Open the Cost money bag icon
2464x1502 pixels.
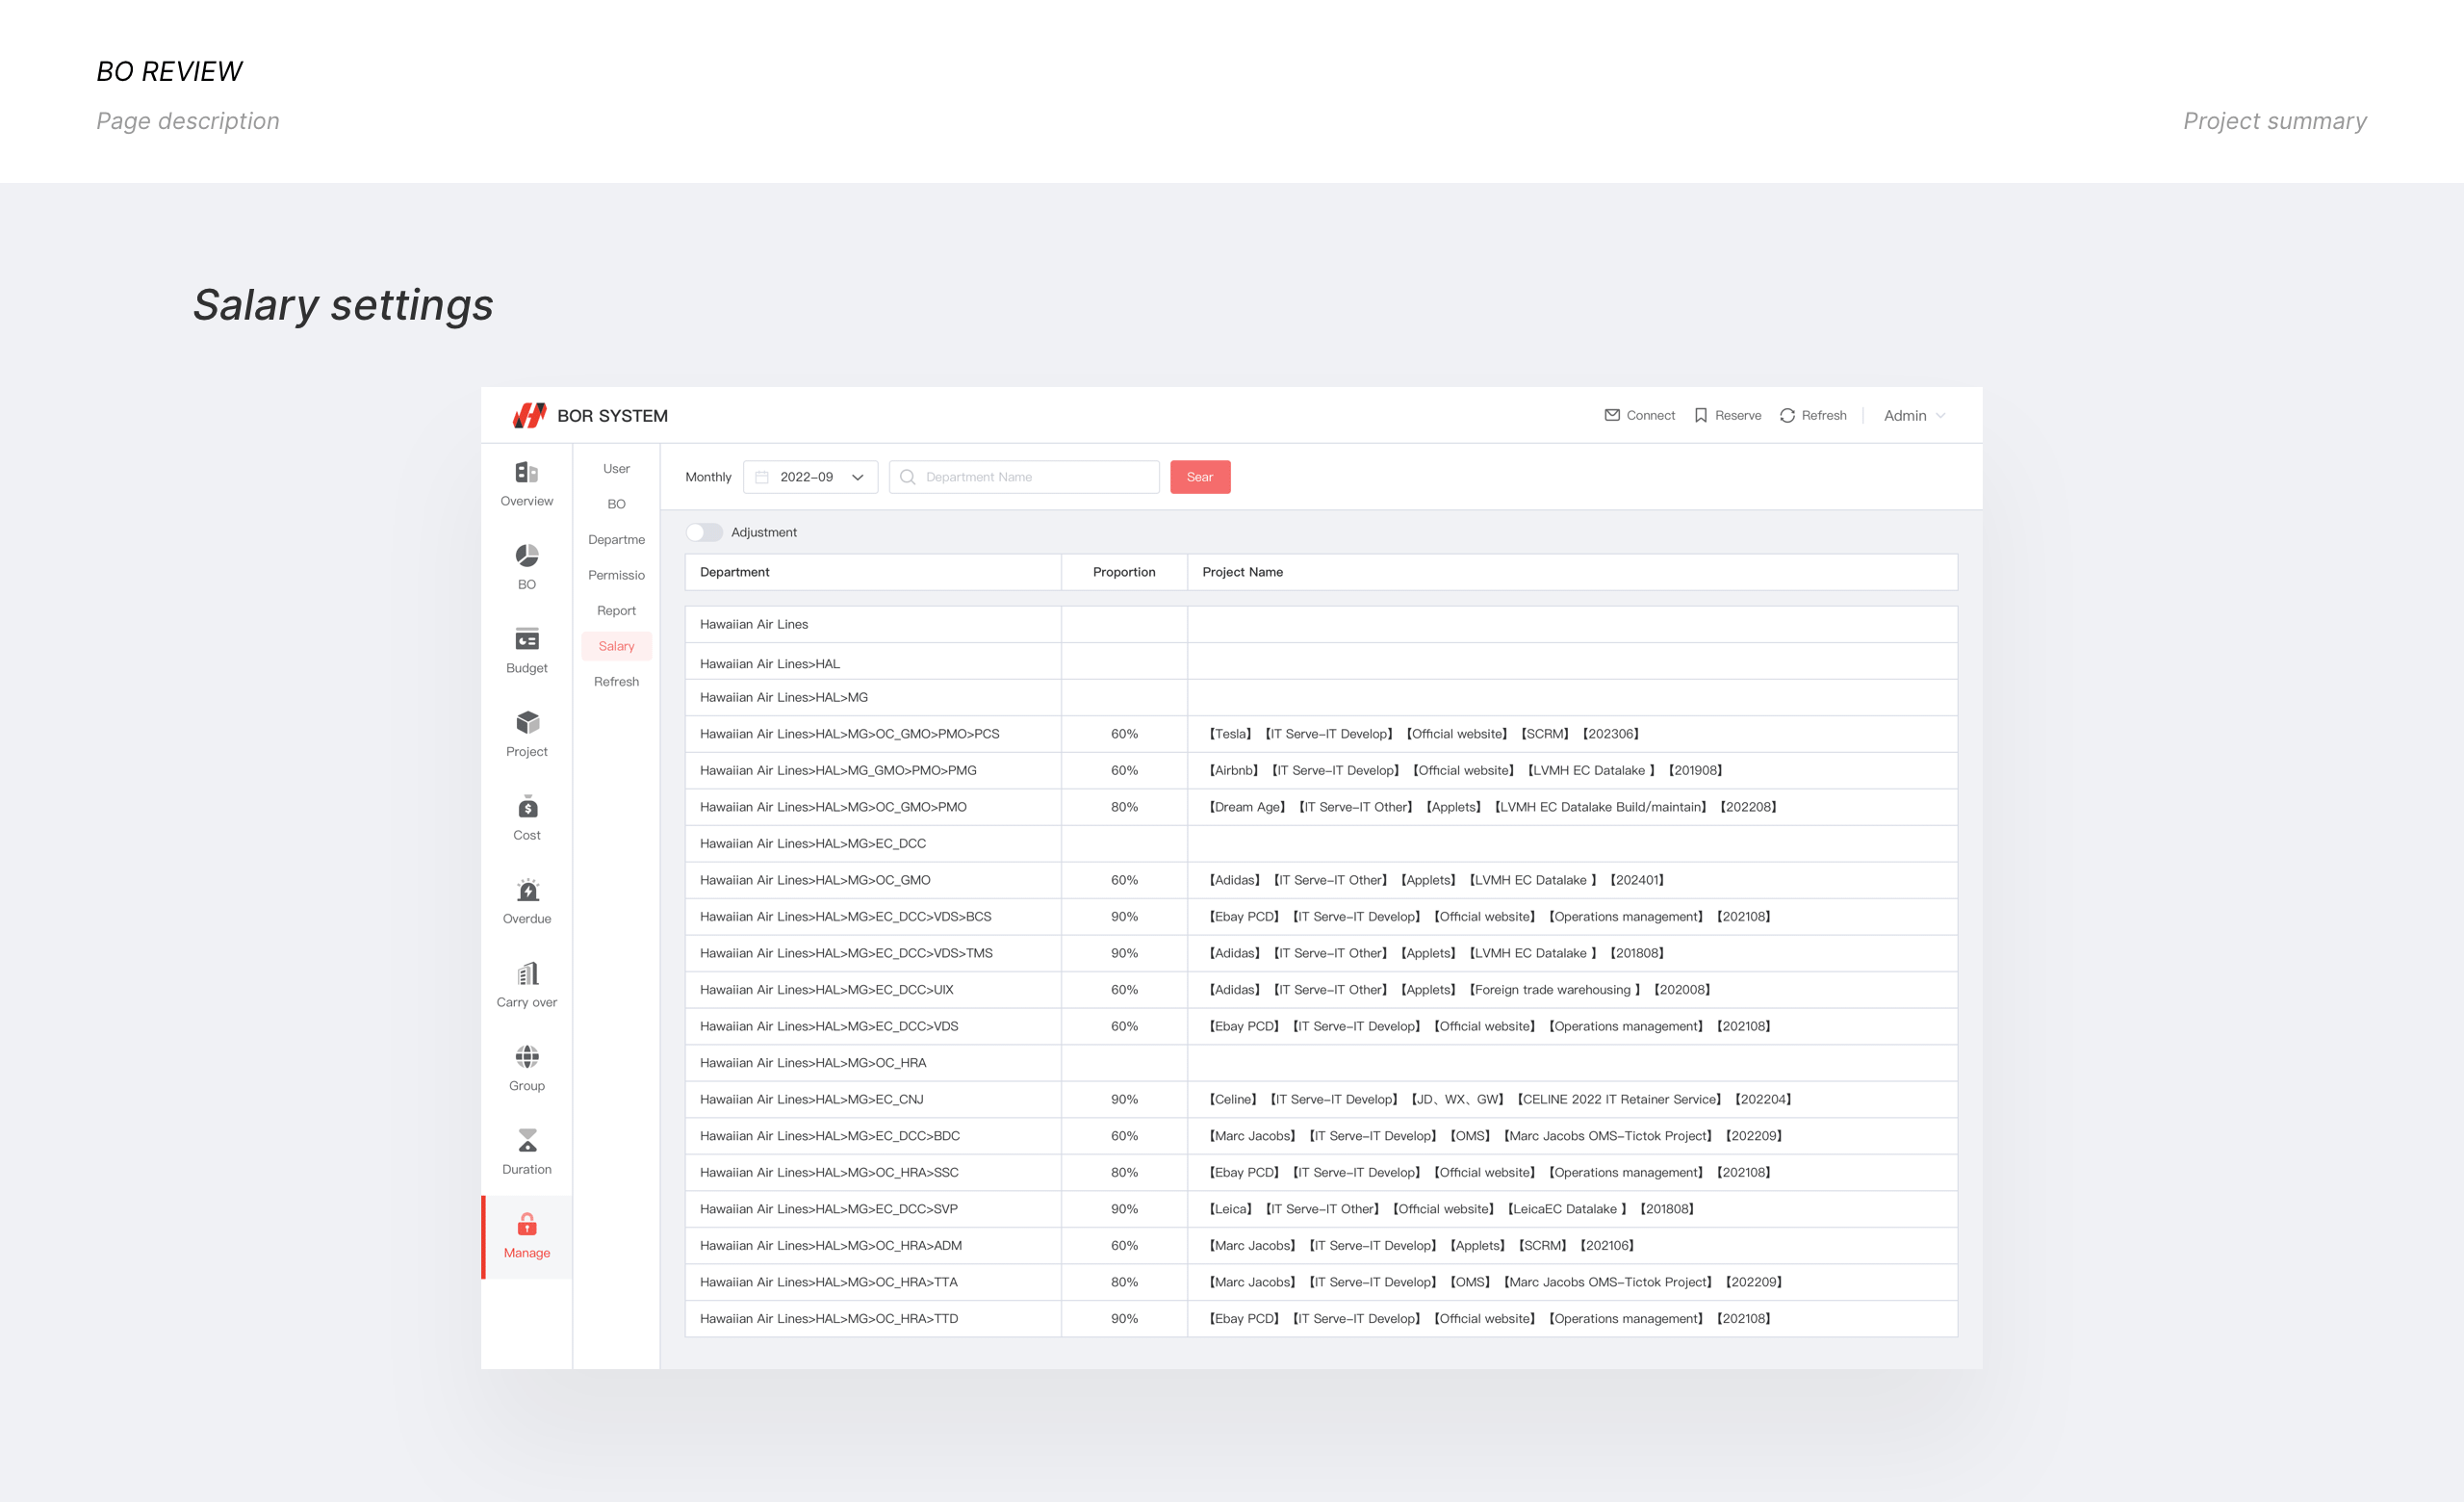click(x=527, y=806)
